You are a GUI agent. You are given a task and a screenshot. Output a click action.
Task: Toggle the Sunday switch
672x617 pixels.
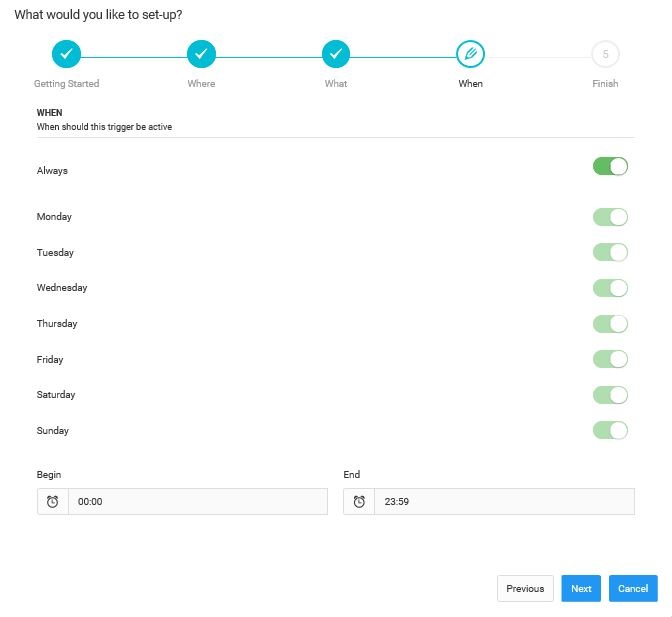pos(610,431)
